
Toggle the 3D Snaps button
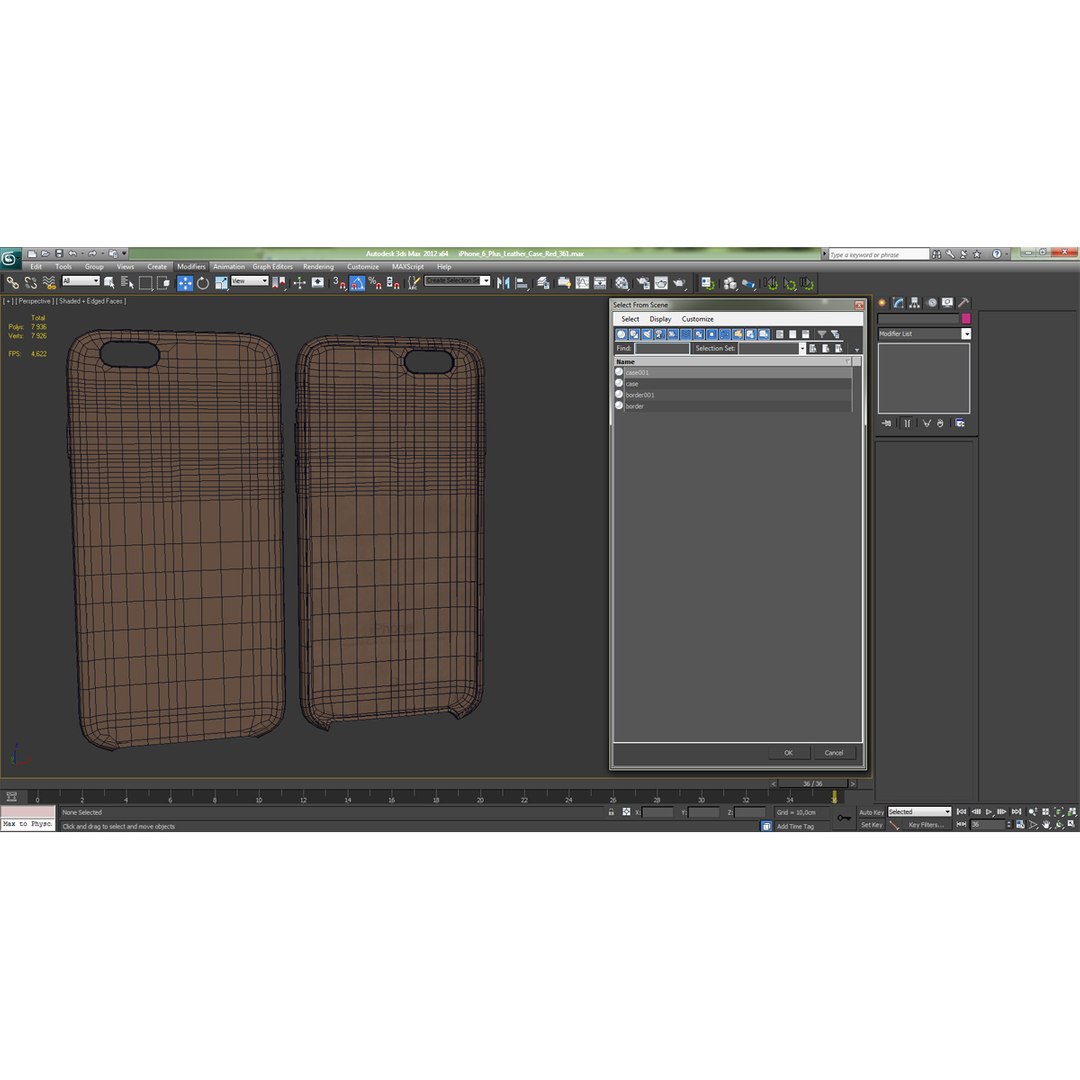tap(340, 283)
